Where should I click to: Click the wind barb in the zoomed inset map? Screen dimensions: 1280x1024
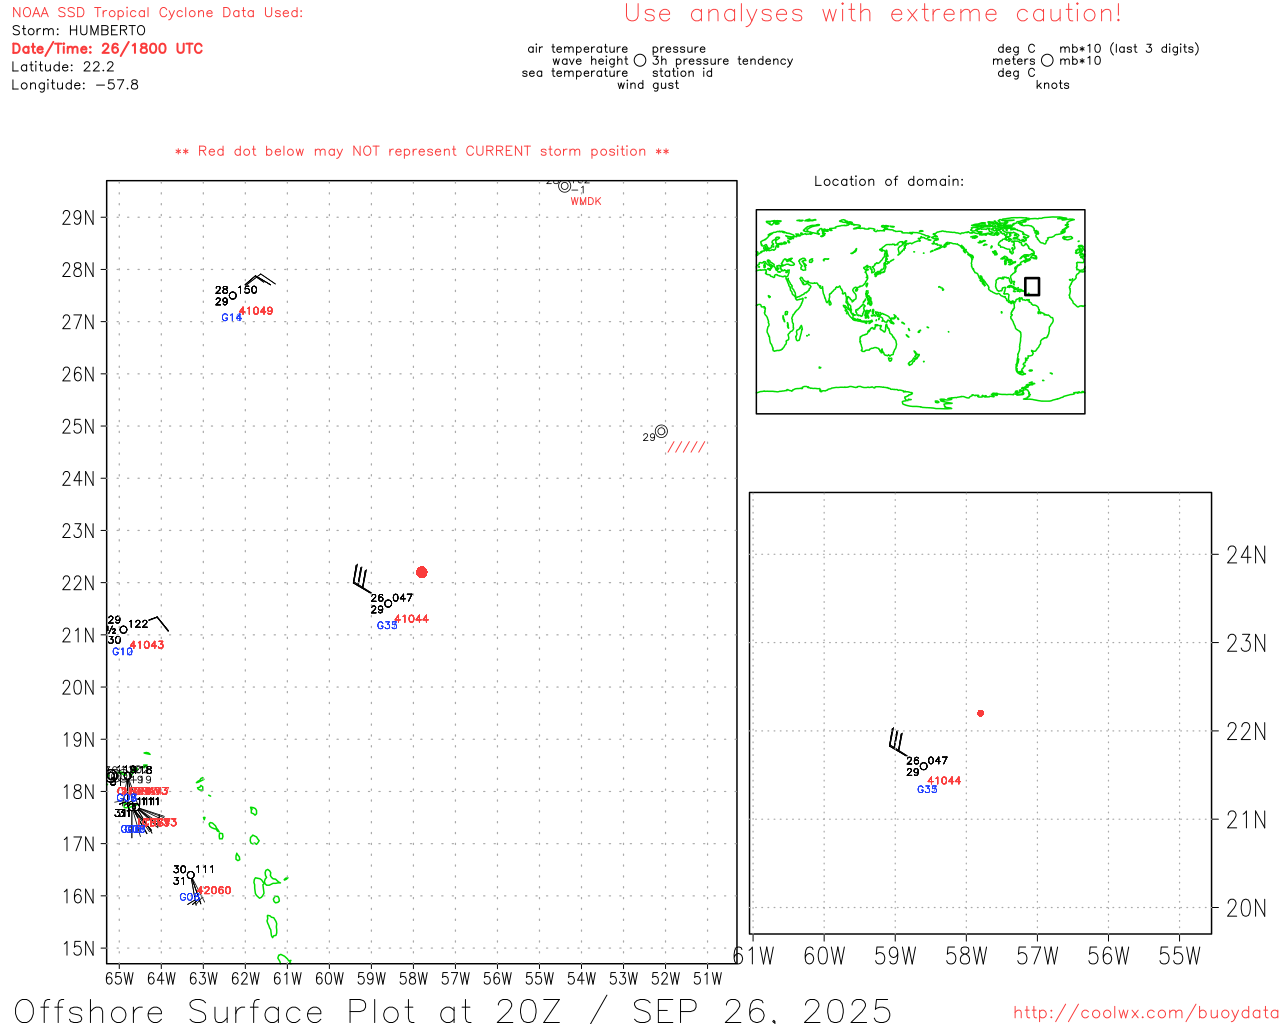click(899, 743)
